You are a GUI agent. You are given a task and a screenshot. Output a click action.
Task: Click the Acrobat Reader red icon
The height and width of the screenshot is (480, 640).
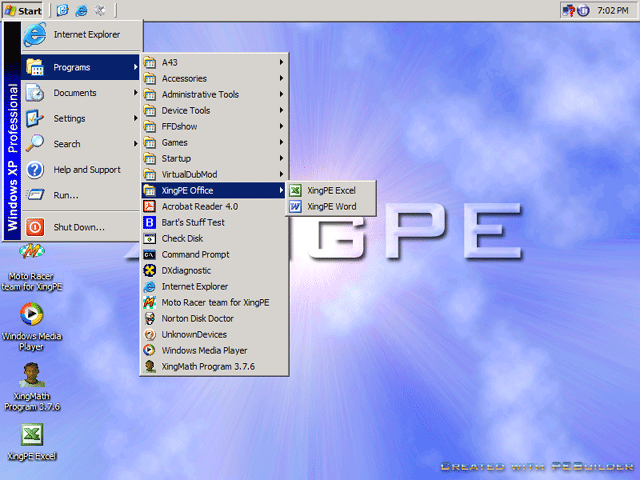click(x=149, y=207)
